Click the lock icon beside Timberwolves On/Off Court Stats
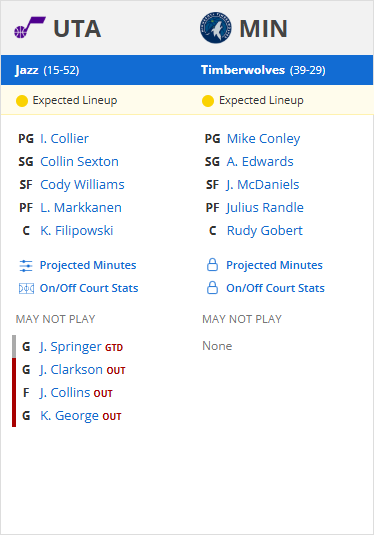The height and width of the screenshot is (535, 374). (212, 288)
